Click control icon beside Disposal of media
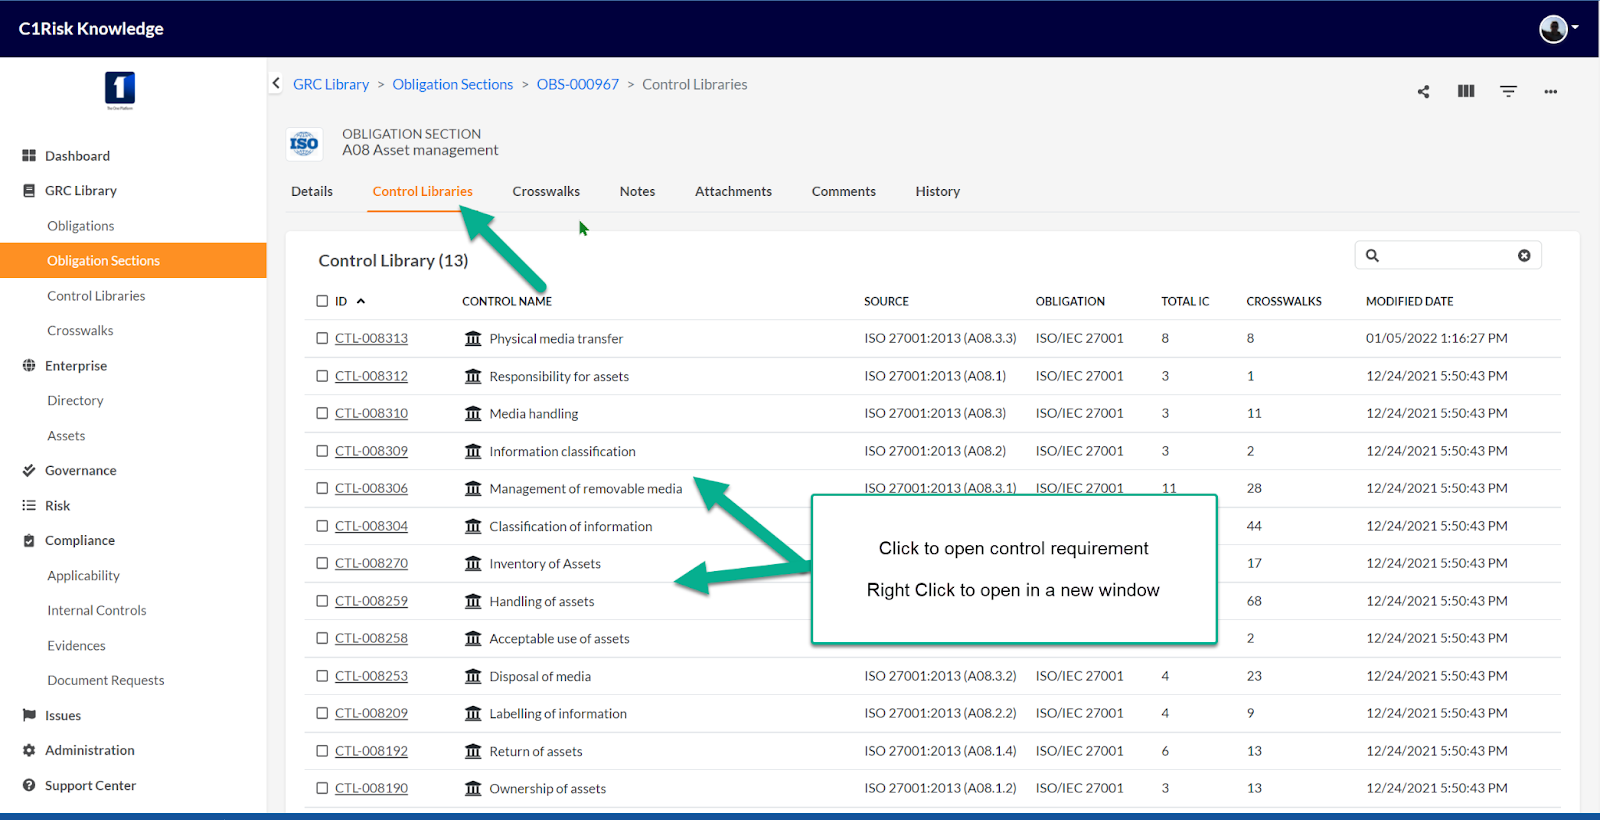Image resolution: width=1600 pixels, height=820 pixels. [x=473, y=676]
